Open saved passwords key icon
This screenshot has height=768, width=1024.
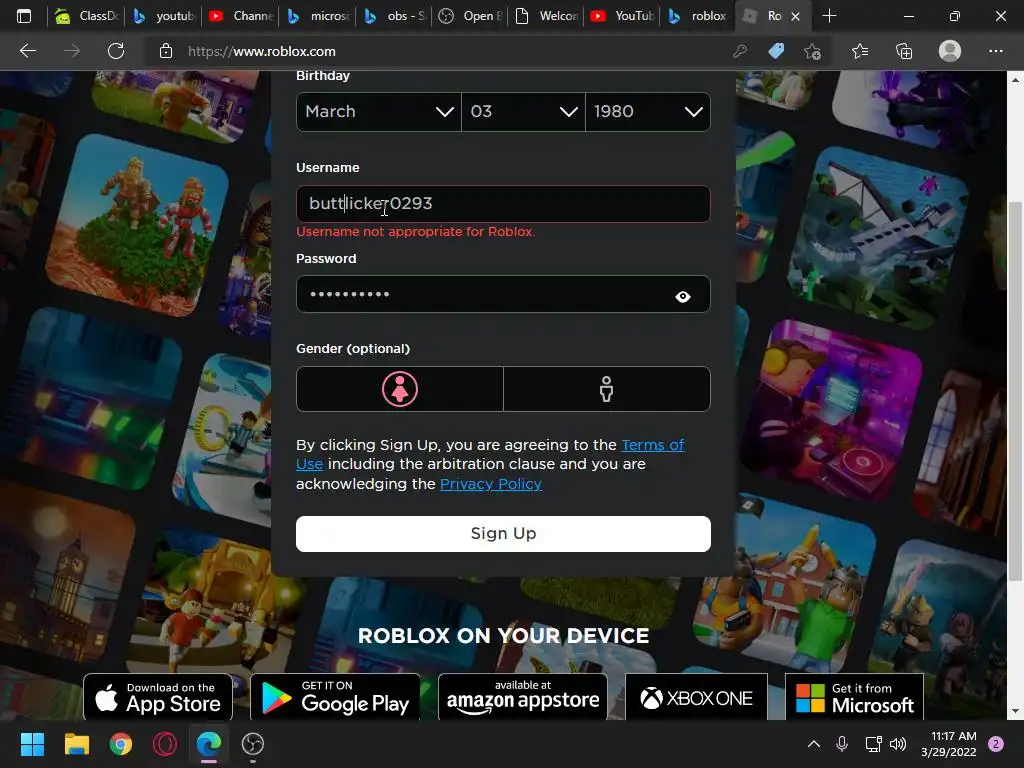pyautogui.click(x=739, y=51)
